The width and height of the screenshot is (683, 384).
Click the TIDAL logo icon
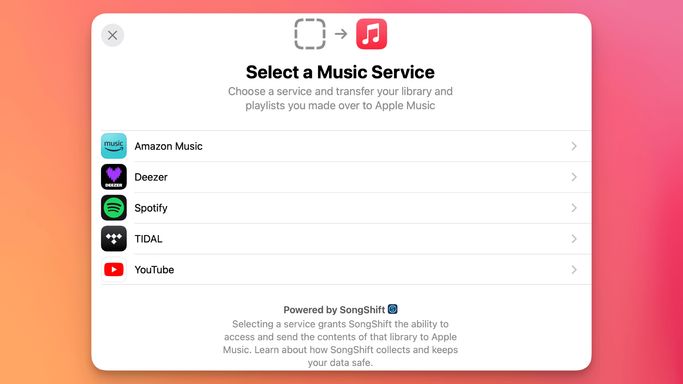pyautogui.click(x=114, y=239)
